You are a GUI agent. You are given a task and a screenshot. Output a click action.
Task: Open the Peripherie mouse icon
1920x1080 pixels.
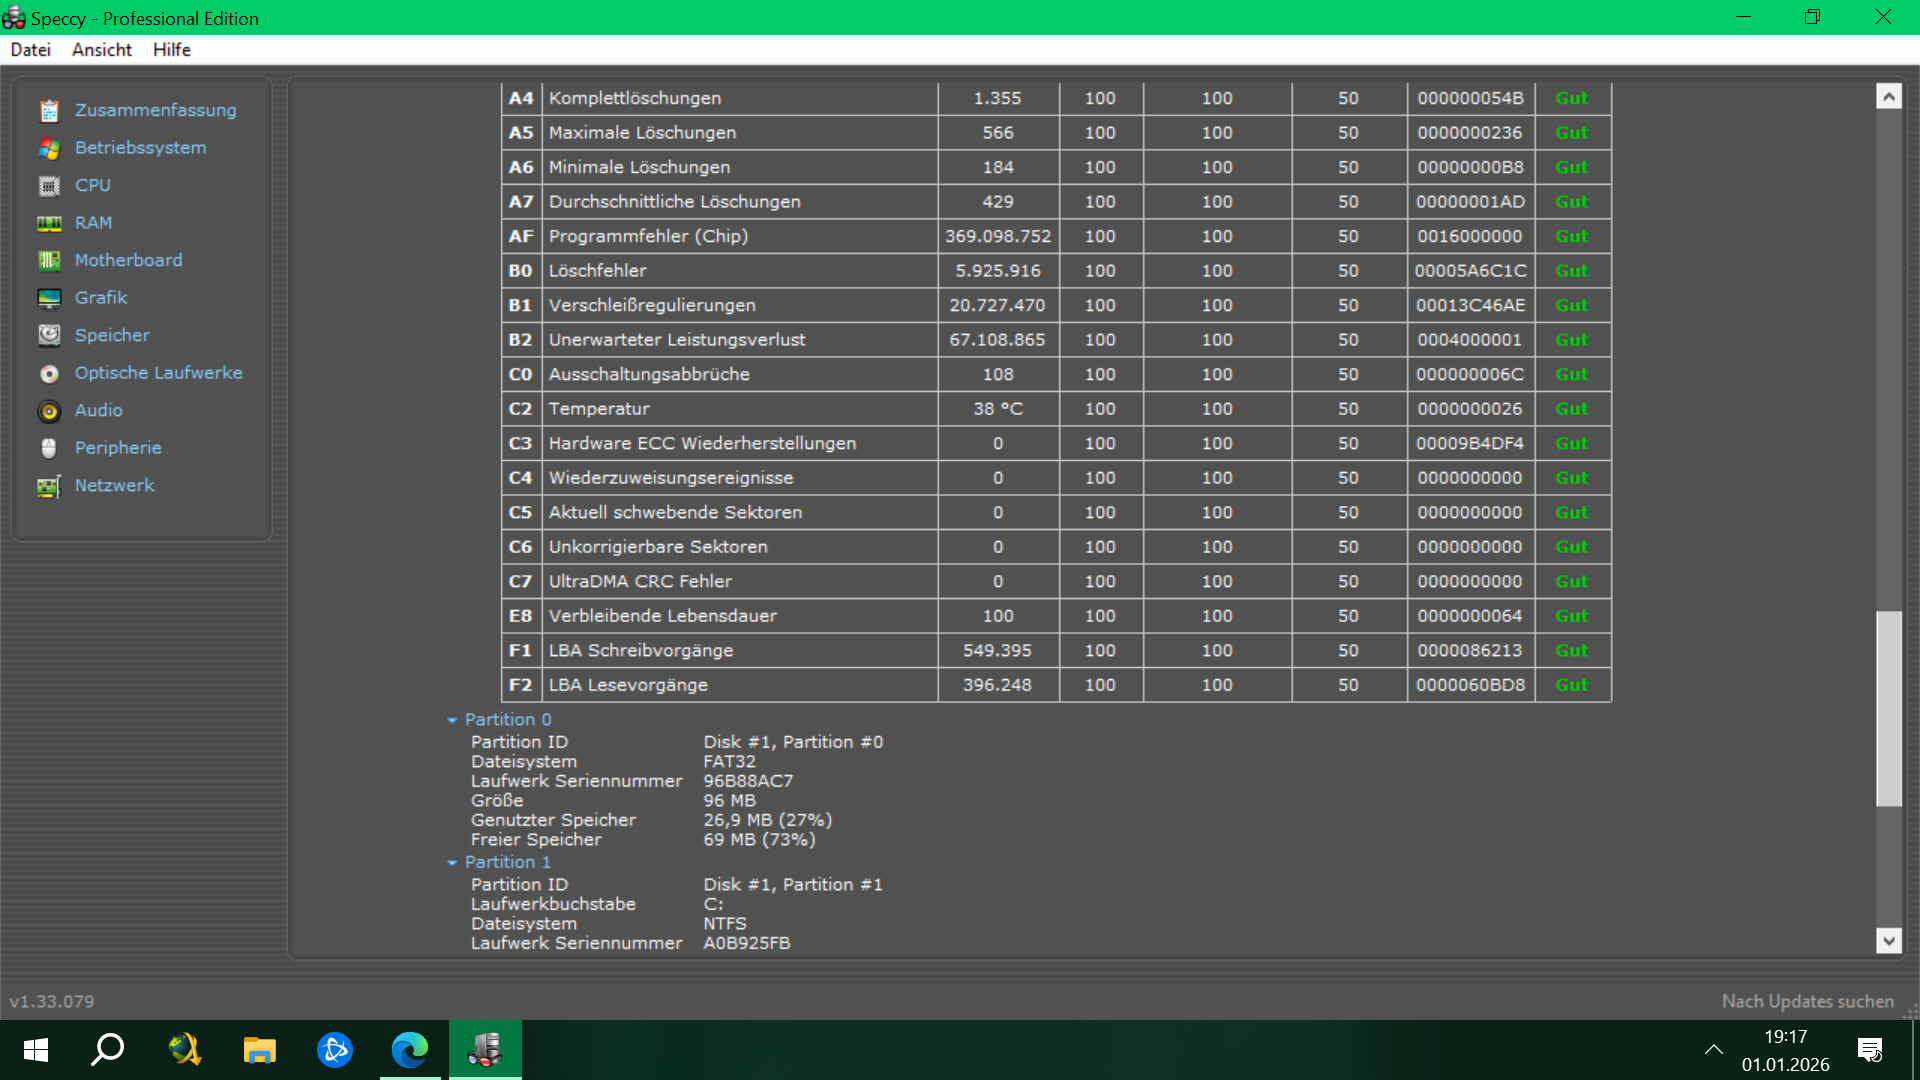tap(49, 448)
